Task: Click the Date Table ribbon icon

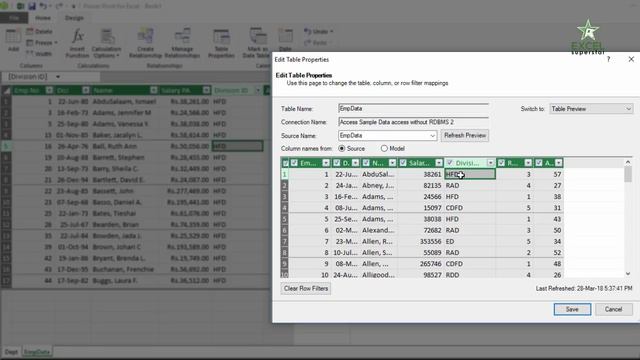Action: point(285,40)
